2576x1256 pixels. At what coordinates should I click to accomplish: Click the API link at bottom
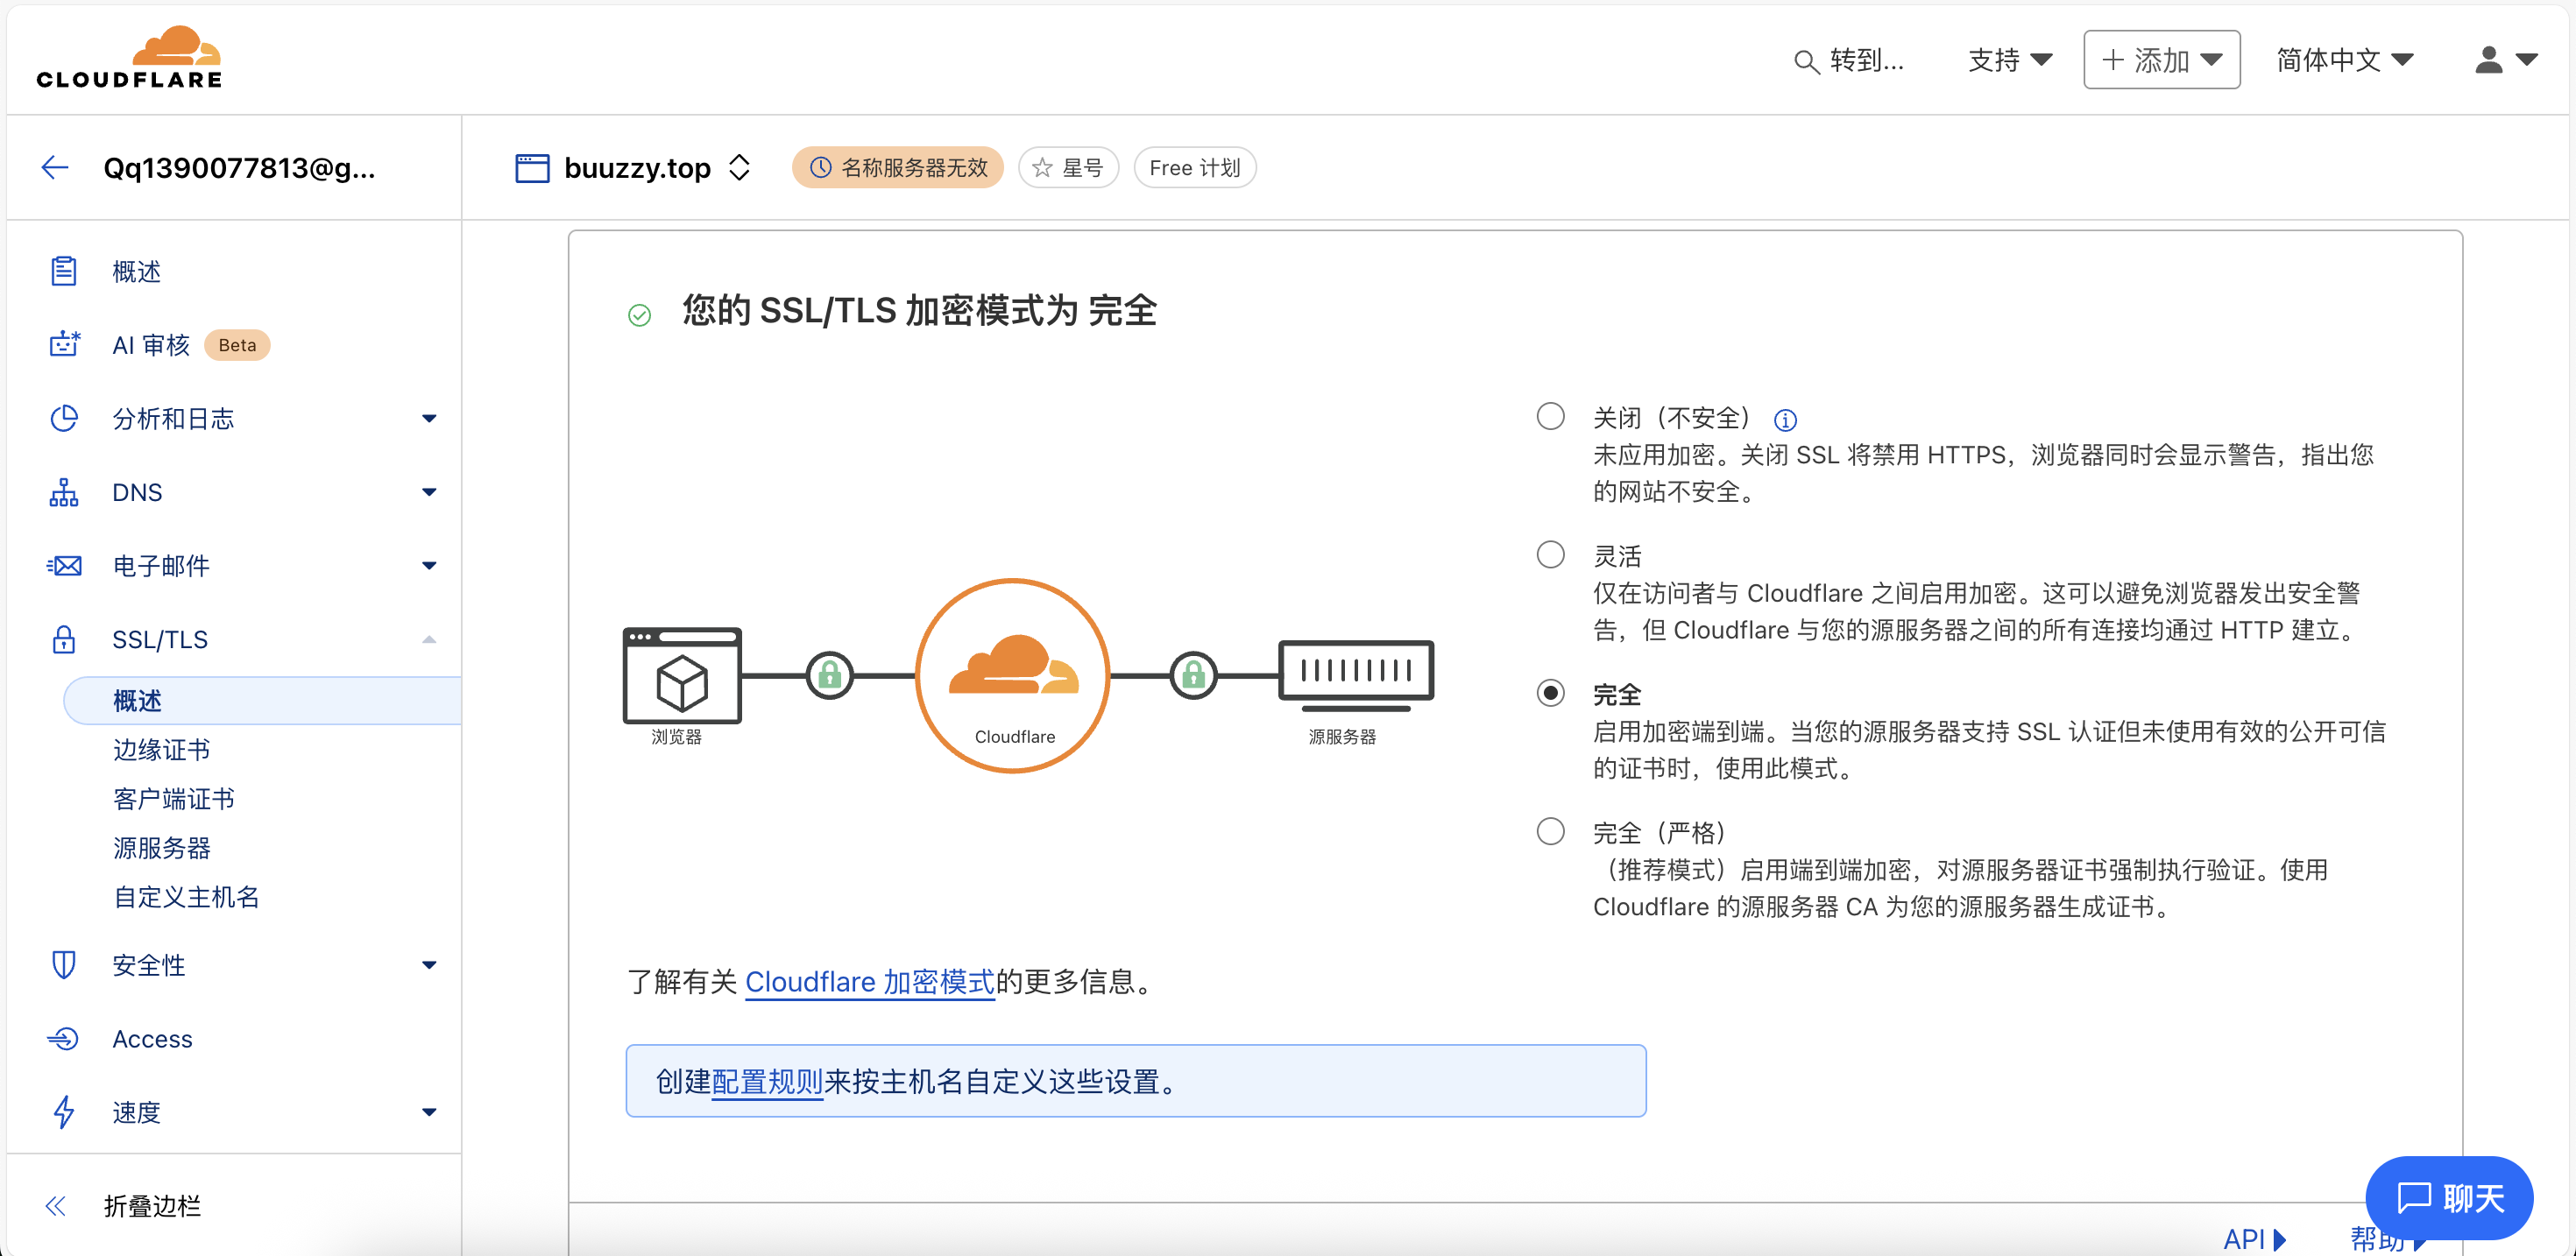tap(2253, 1239)
